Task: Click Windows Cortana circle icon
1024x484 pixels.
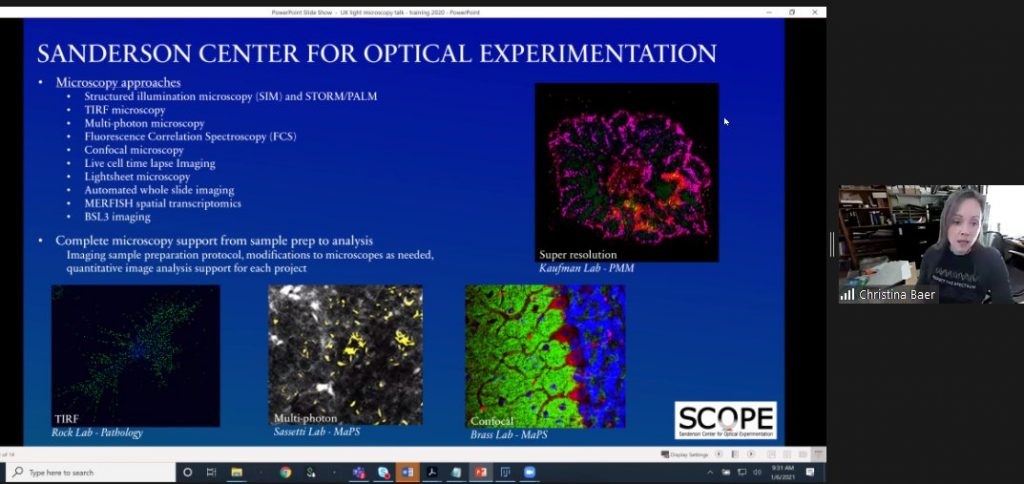Action: pyautogui.click(x=187, y=472)
